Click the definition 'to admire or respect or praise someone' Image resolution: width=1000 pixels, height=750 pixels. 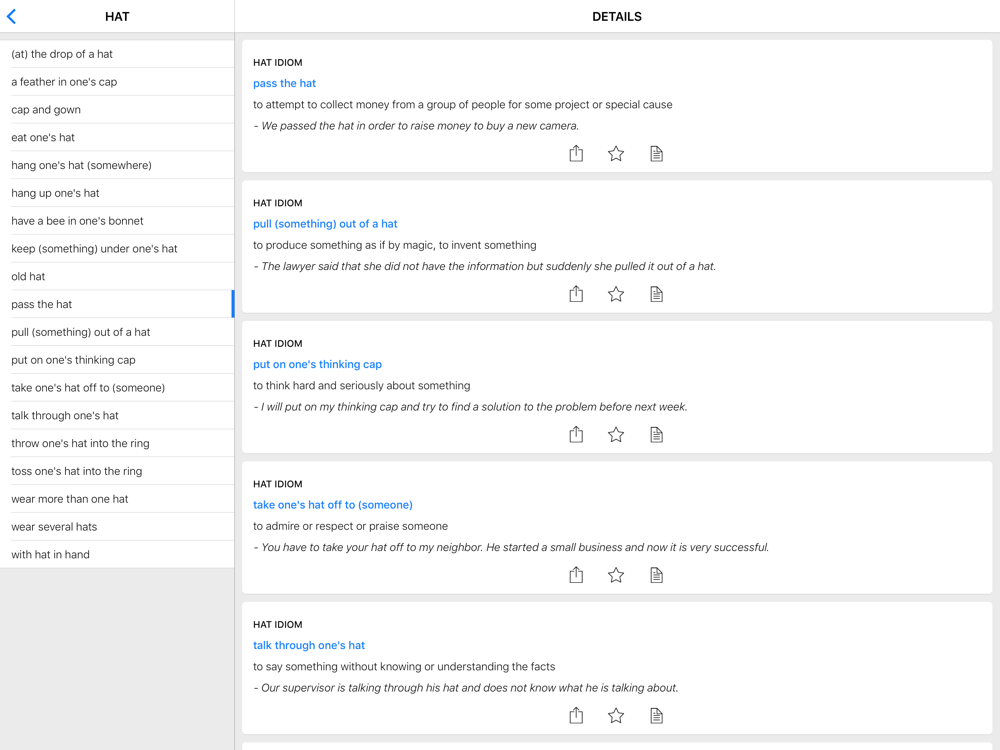pos(350,526)
